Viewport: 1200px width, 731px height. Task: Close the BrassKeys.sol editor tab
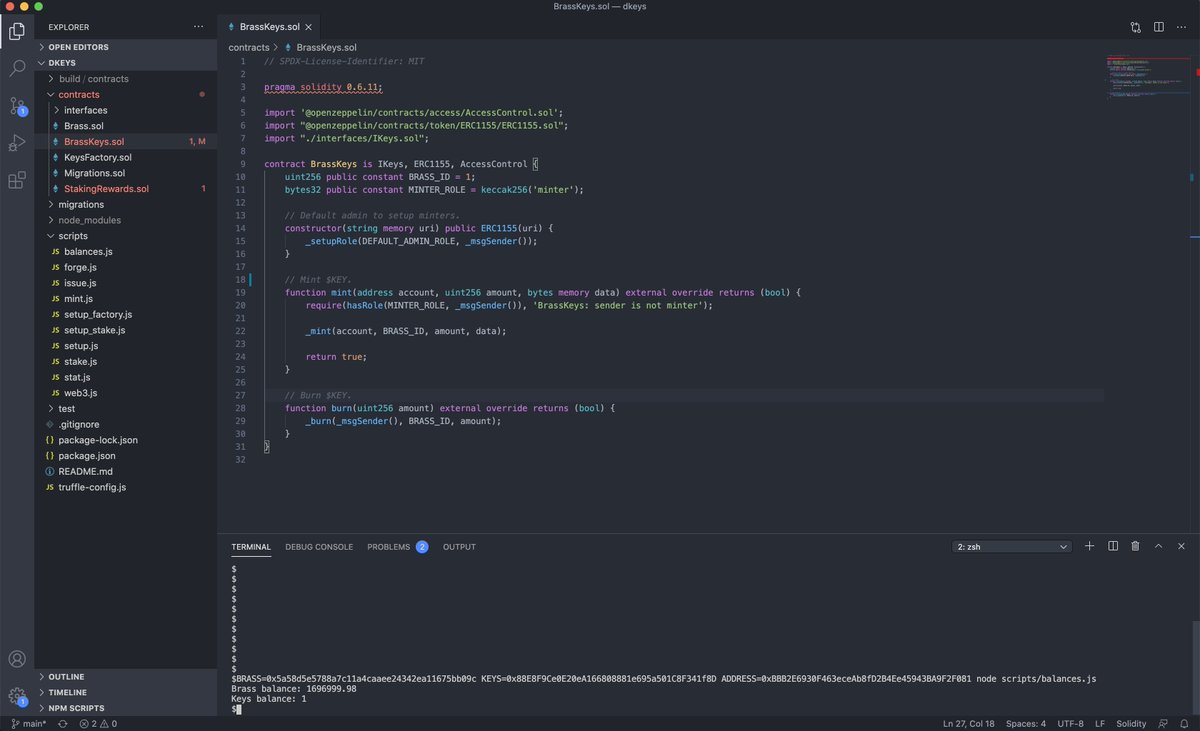[x=309, y=27]
